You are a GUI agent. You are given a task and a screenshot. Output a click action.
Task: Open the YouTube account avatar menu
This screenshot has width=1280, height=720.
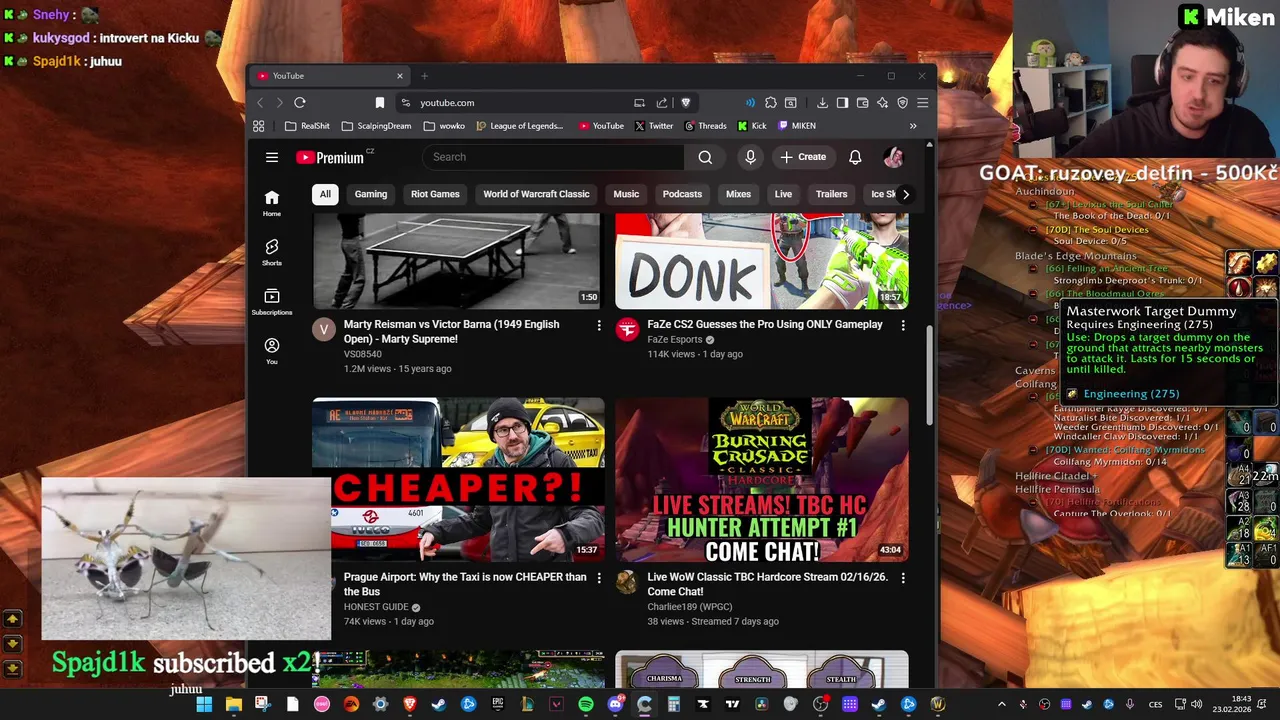click(893, 157)
